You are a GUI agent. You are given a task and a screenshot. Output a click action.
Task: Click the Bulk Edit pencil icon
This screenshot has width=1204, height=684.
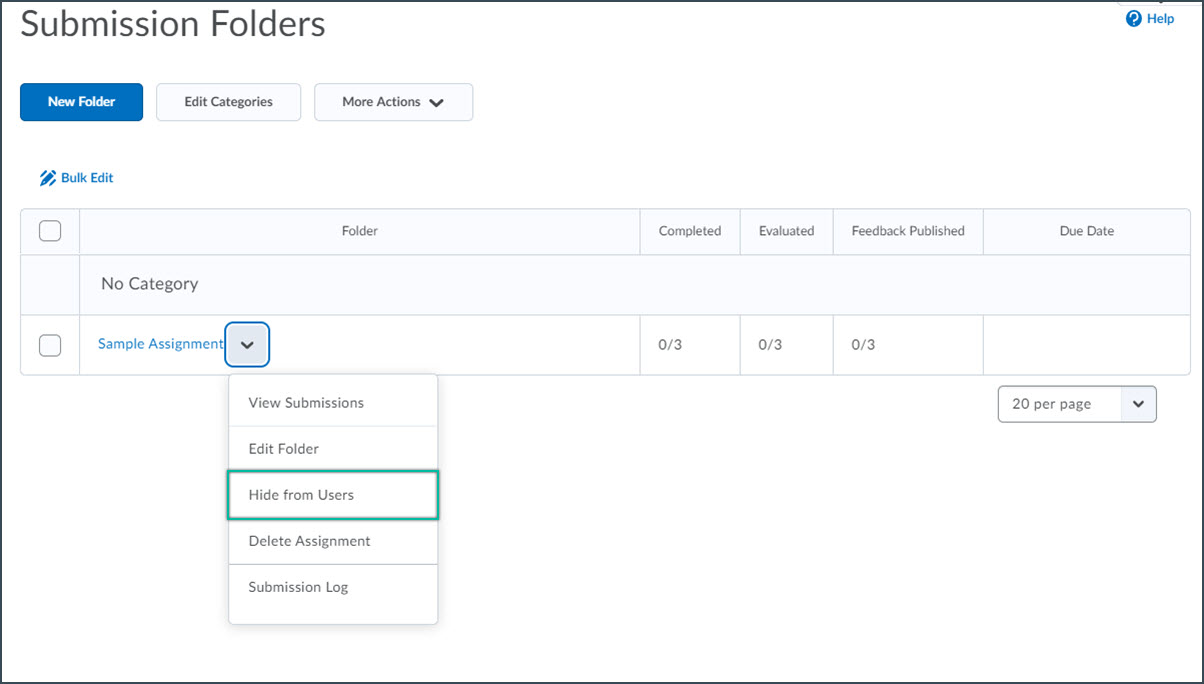click(x=47, y=178)
